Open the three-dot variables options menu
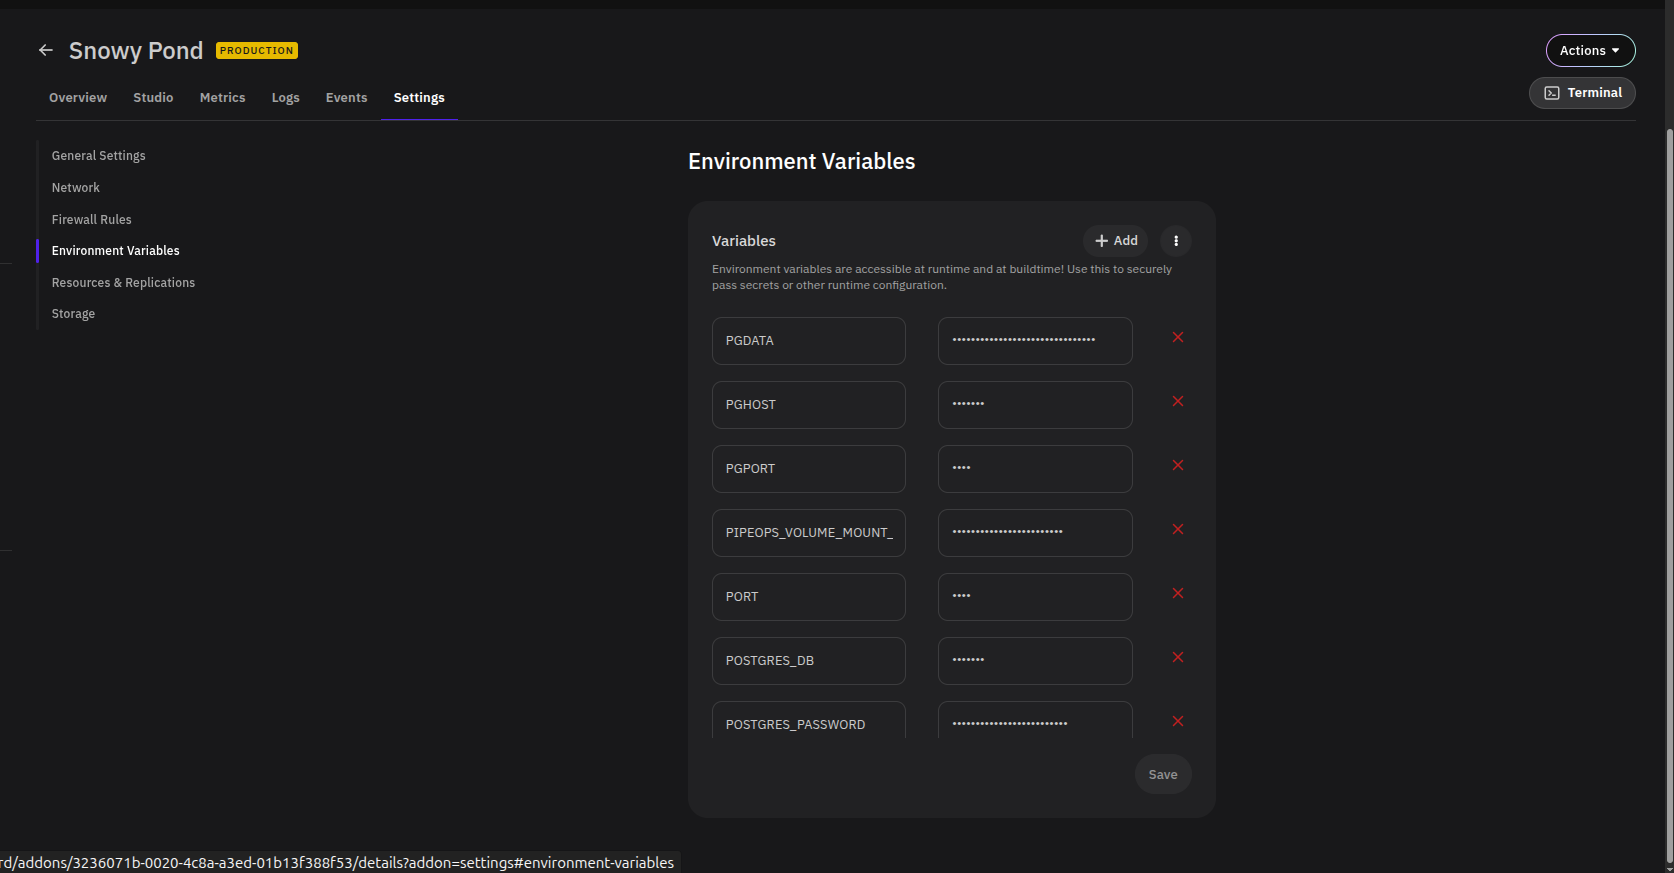Image resolution: width=1674 pixels, height=873 pixels. coord(1176,241)
